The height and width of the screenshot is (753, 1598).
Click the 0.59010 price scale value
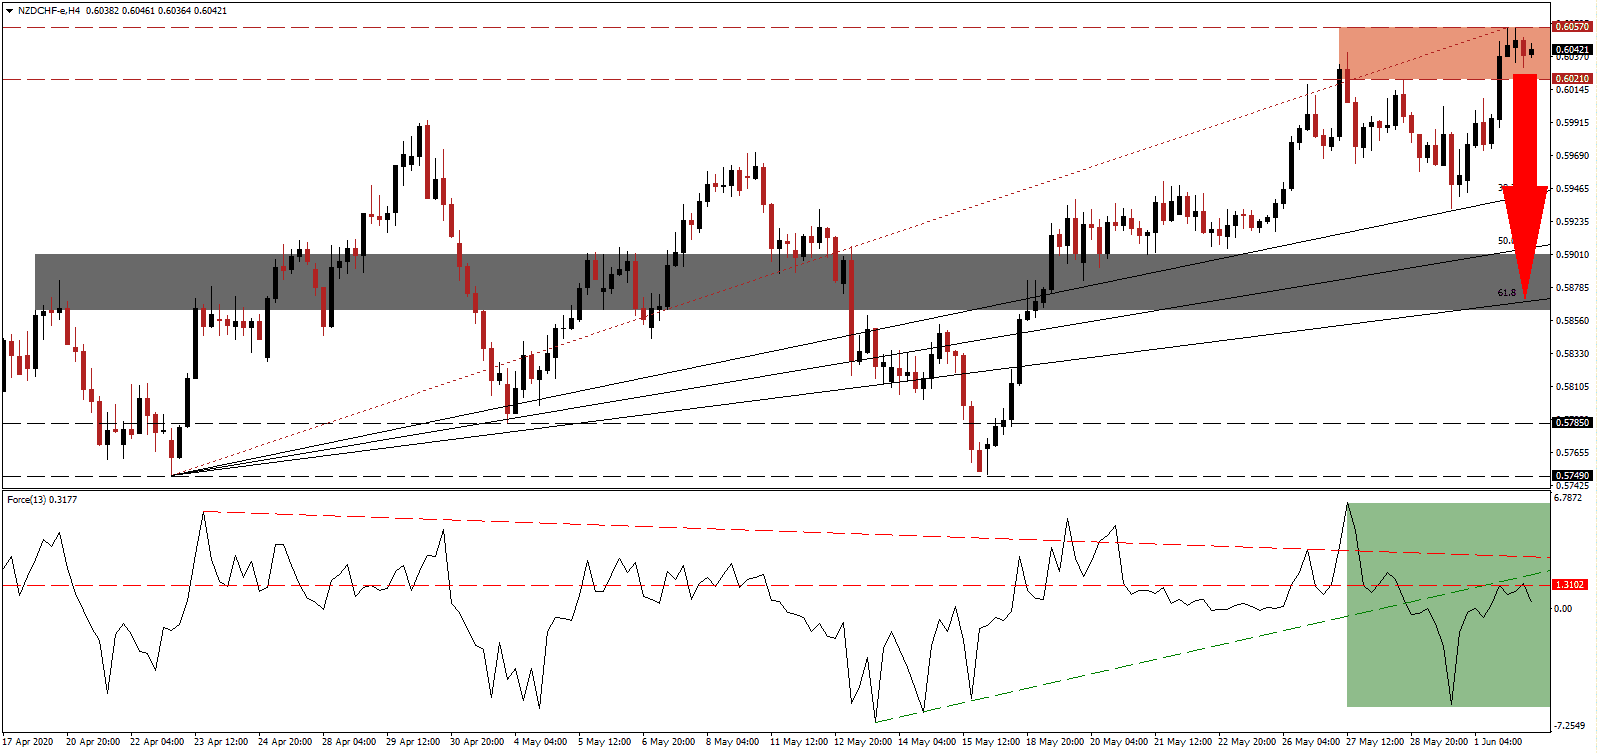pyautogui.click(x=1572, y=255)
